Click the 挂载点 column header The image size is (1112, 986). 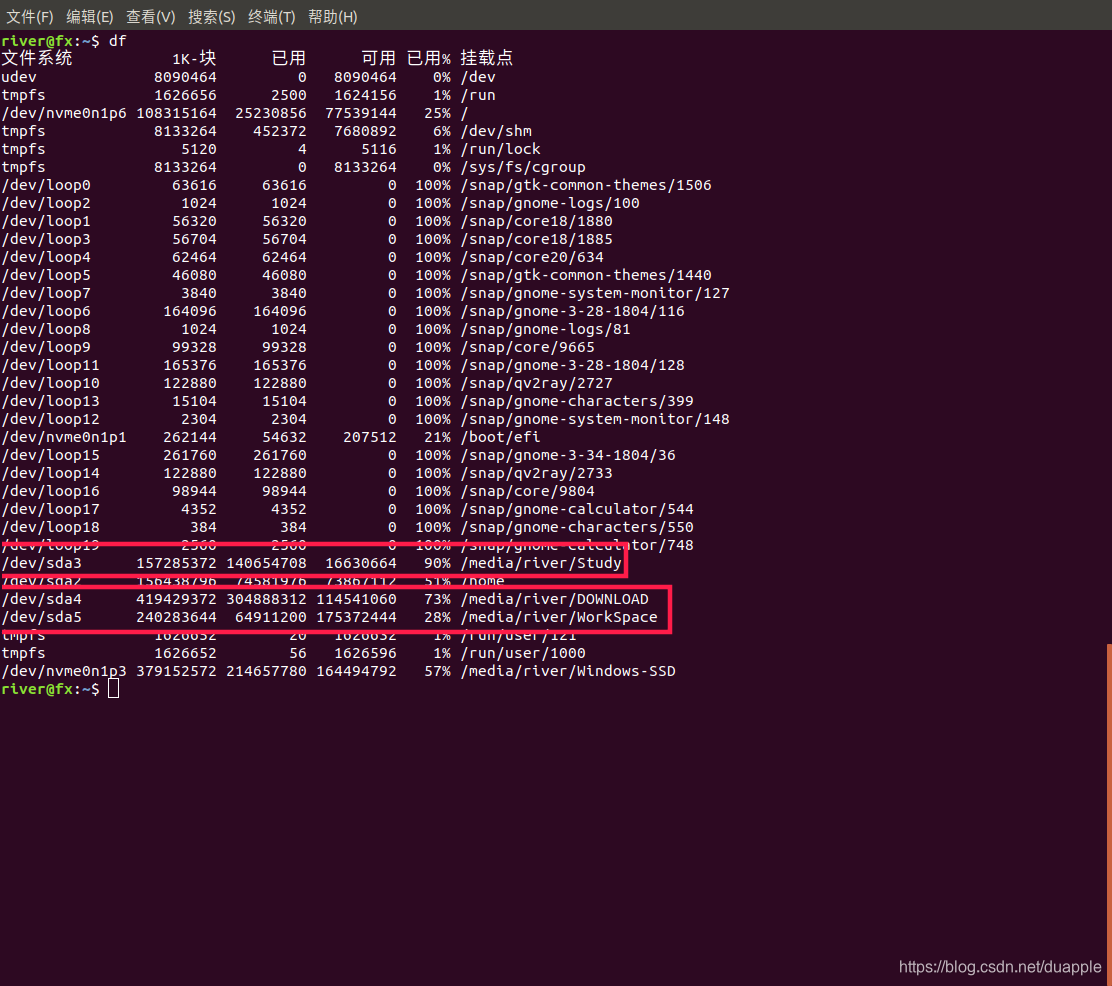pos(486,58)
